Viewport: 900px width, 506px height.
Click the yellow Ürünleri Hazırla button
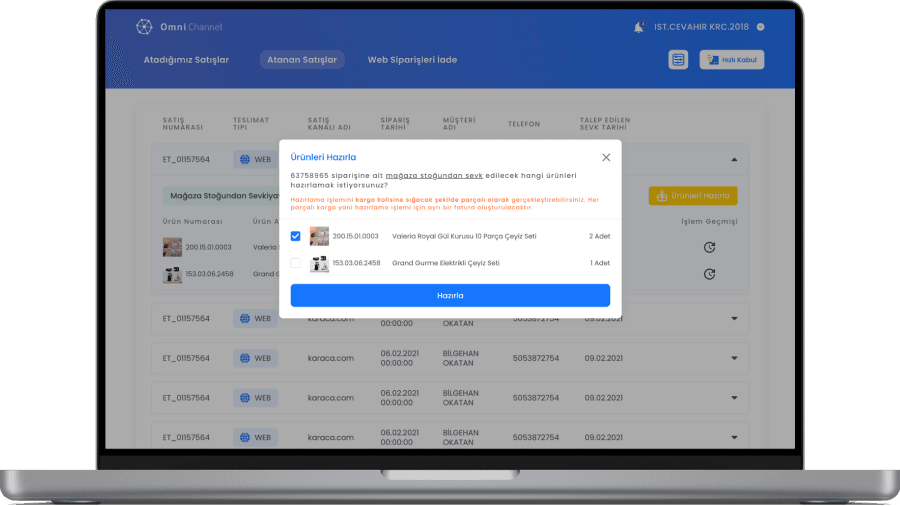(693, 196)
